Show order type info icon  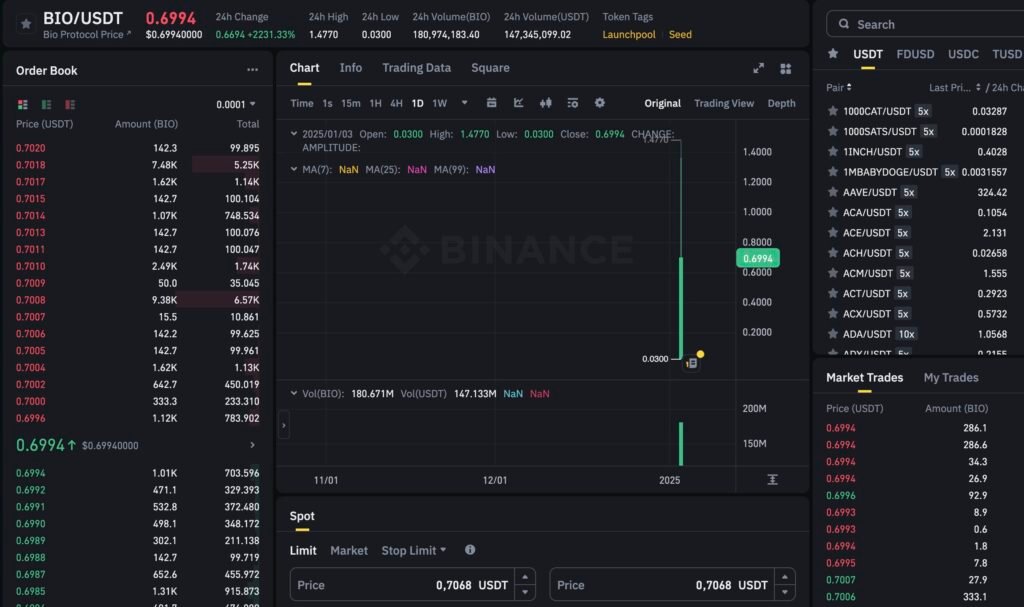tap(470, 550)
